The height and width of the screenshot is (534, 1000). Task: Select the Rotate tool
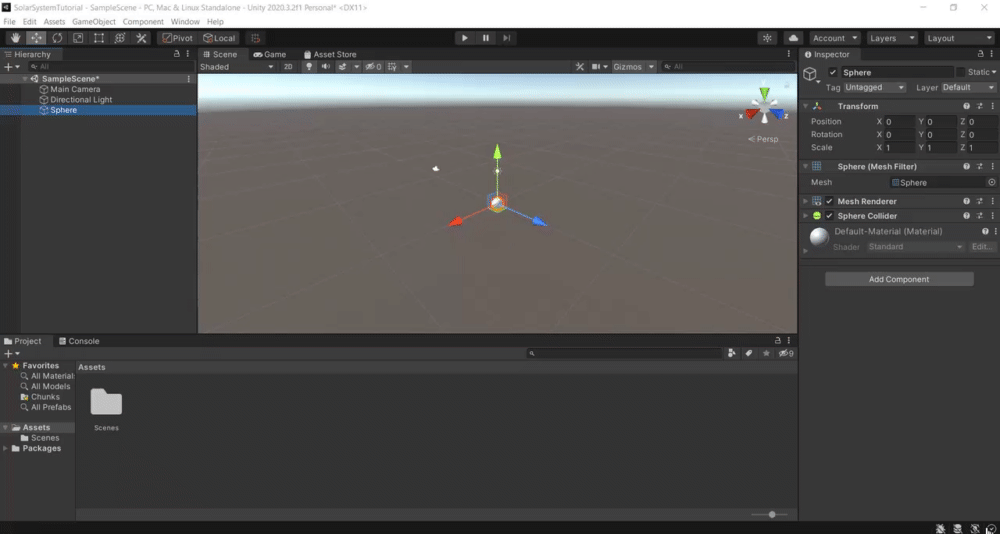(x=57, y=38)
